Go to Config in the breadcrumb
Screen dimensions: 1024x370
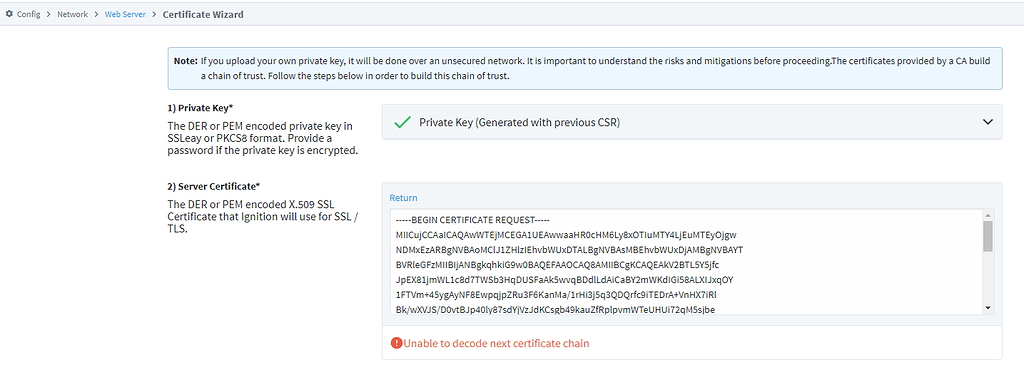pos(29,14)
